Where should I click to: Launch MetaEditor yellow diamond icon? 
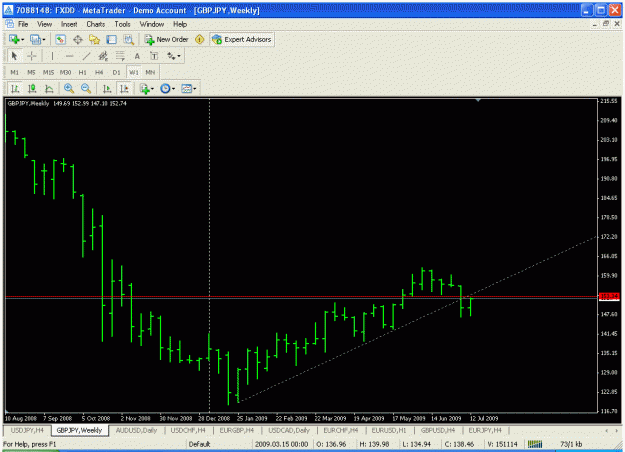[199, 39]
